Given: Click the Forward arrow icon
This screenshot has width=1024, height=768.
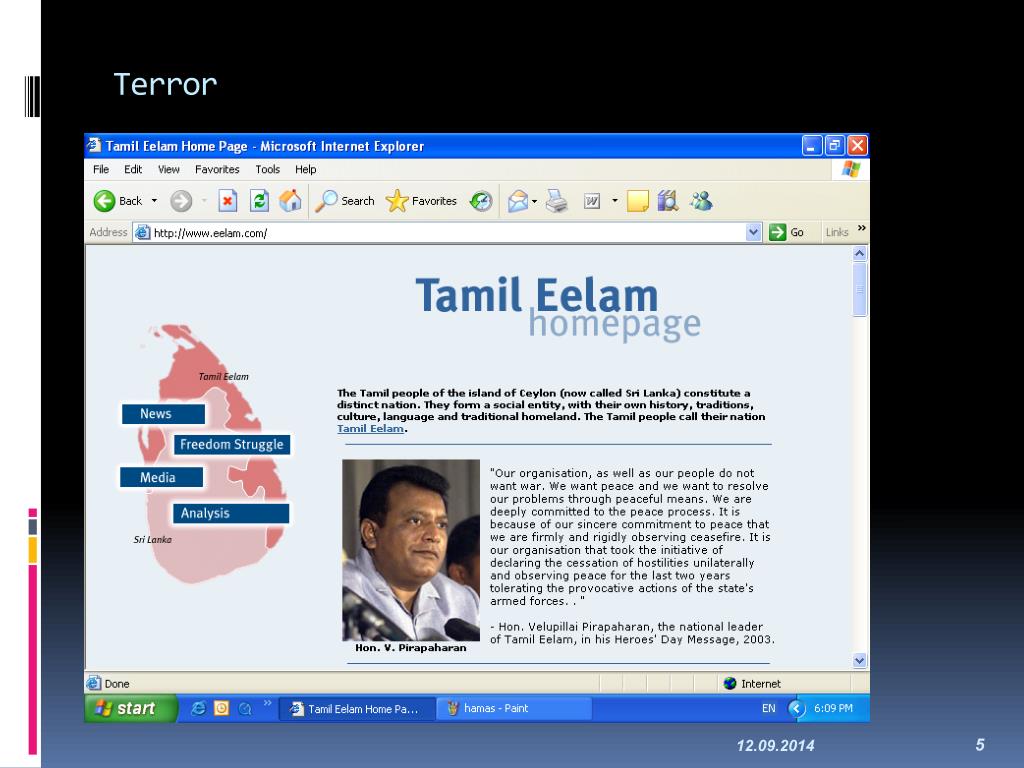Looking at the screenshot, I should [181, 201].
